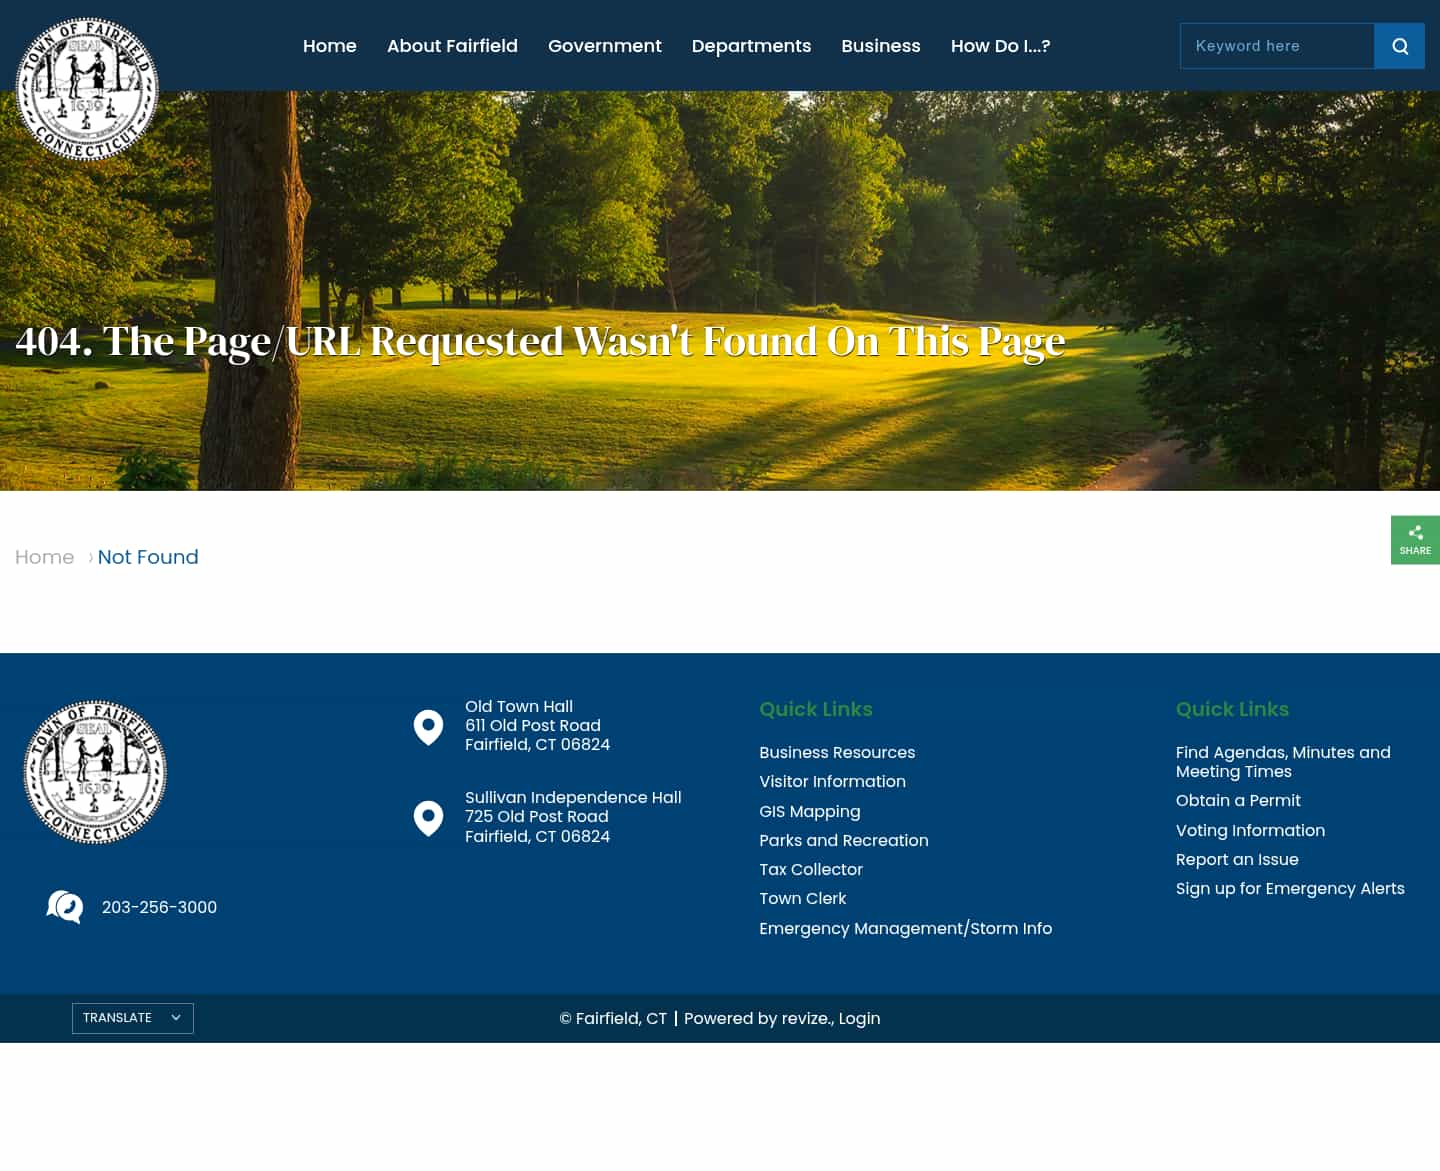Click the breadcrumb separator arrow after Home
Image resolution: width=1440 pixels, height=1171 pixels.
click(x=90, y=557)
